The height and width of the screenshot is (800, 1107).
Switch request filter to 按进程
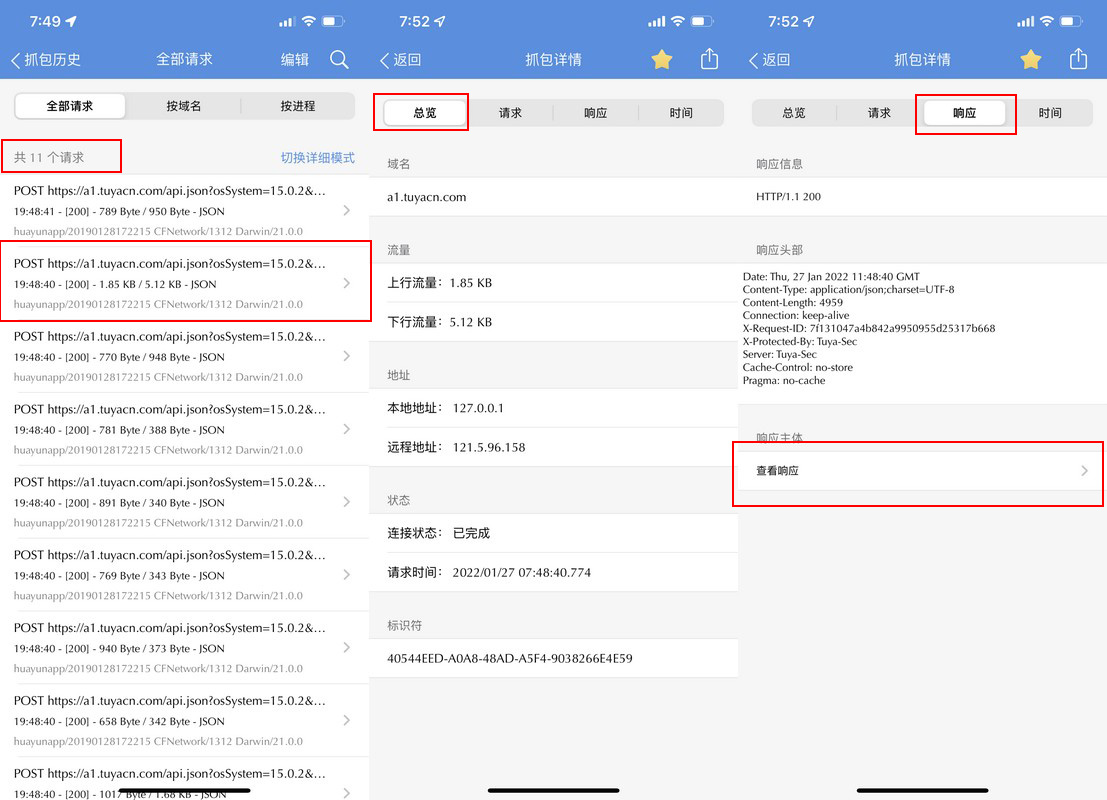[x=300, y=105]
